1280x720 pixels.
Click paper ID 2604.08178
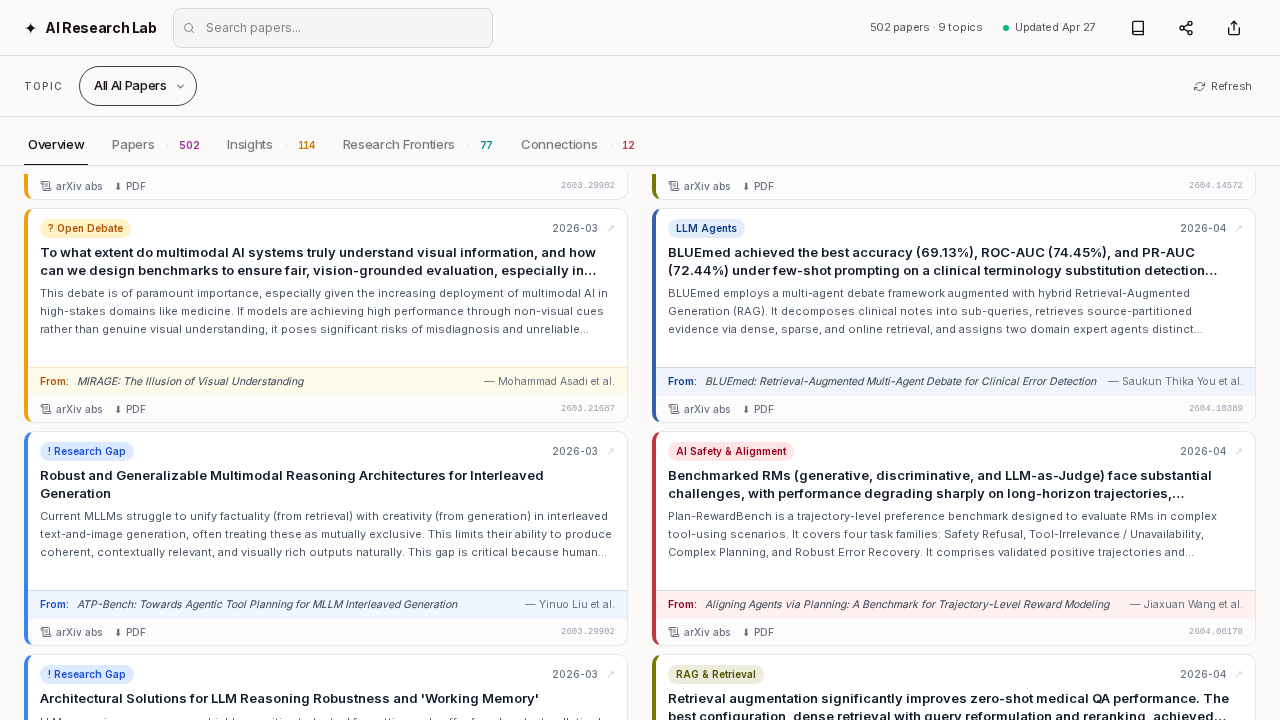[x=1216, y=632]
